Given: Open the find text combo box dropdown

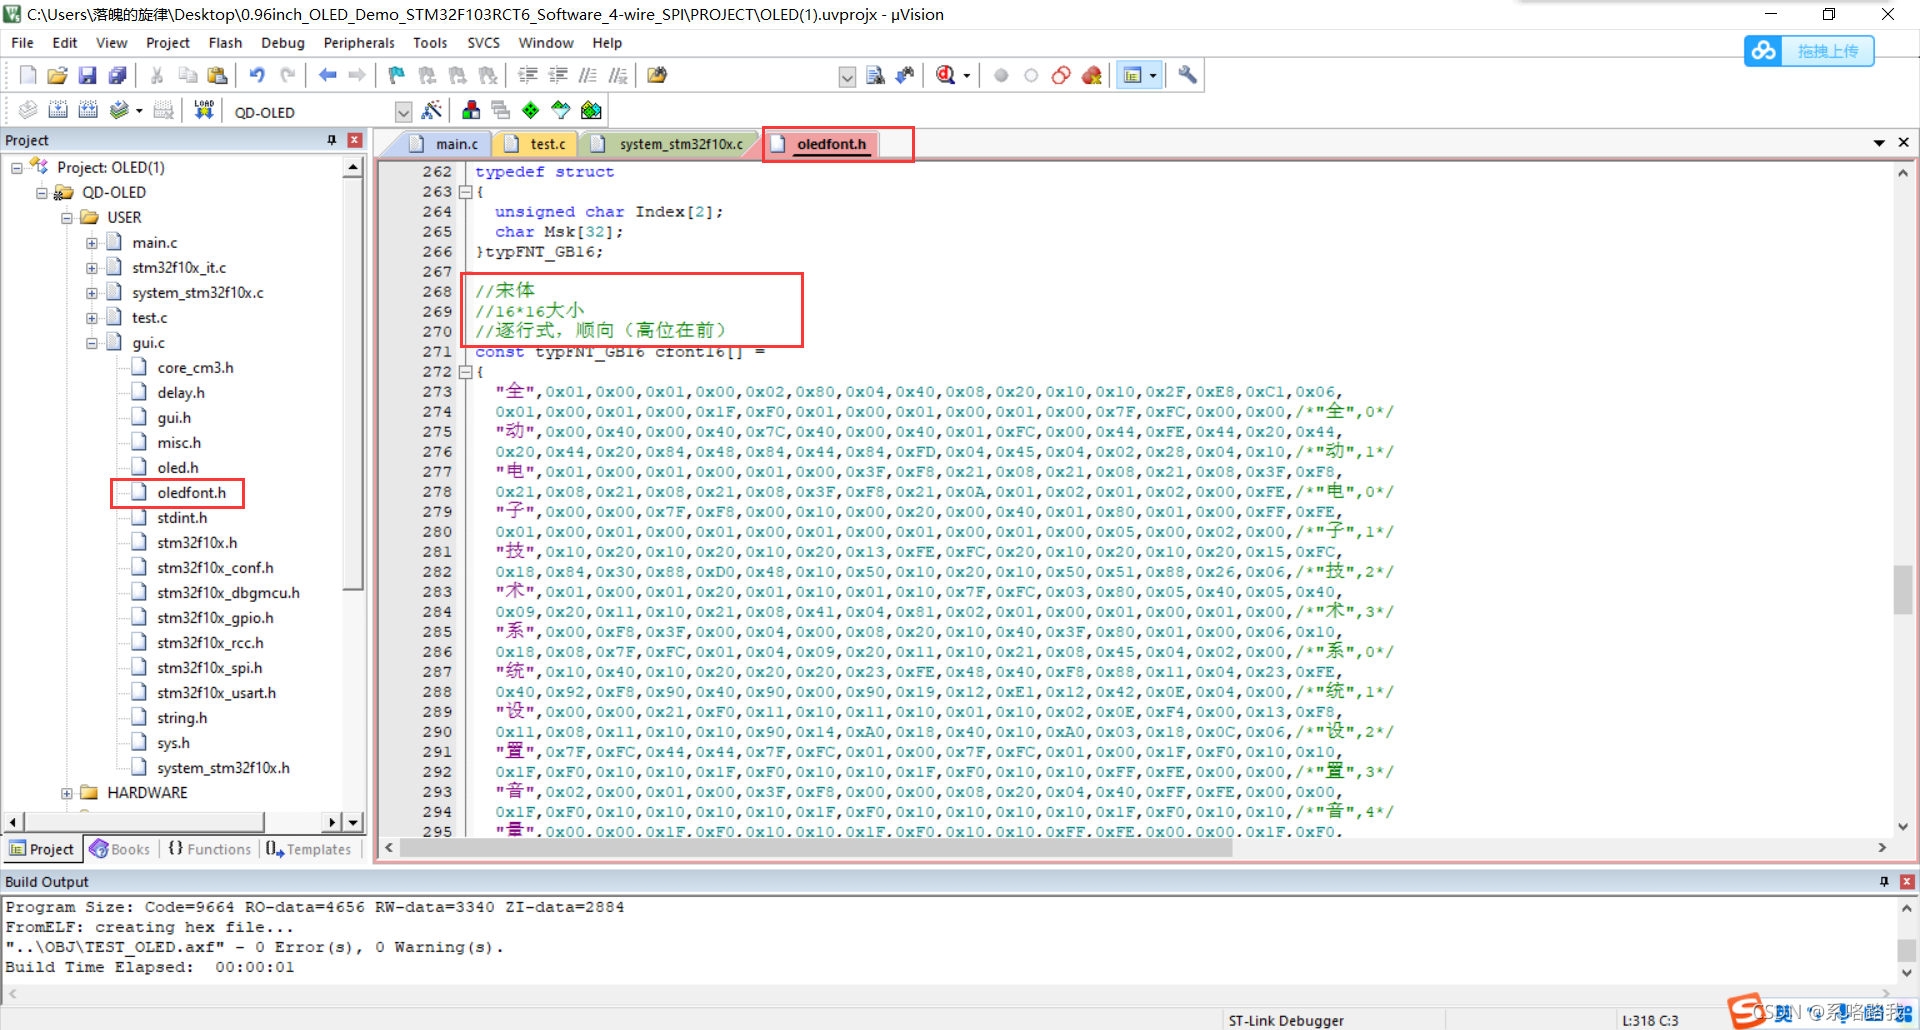Looking at the screenshot, I should pos(847,76).
